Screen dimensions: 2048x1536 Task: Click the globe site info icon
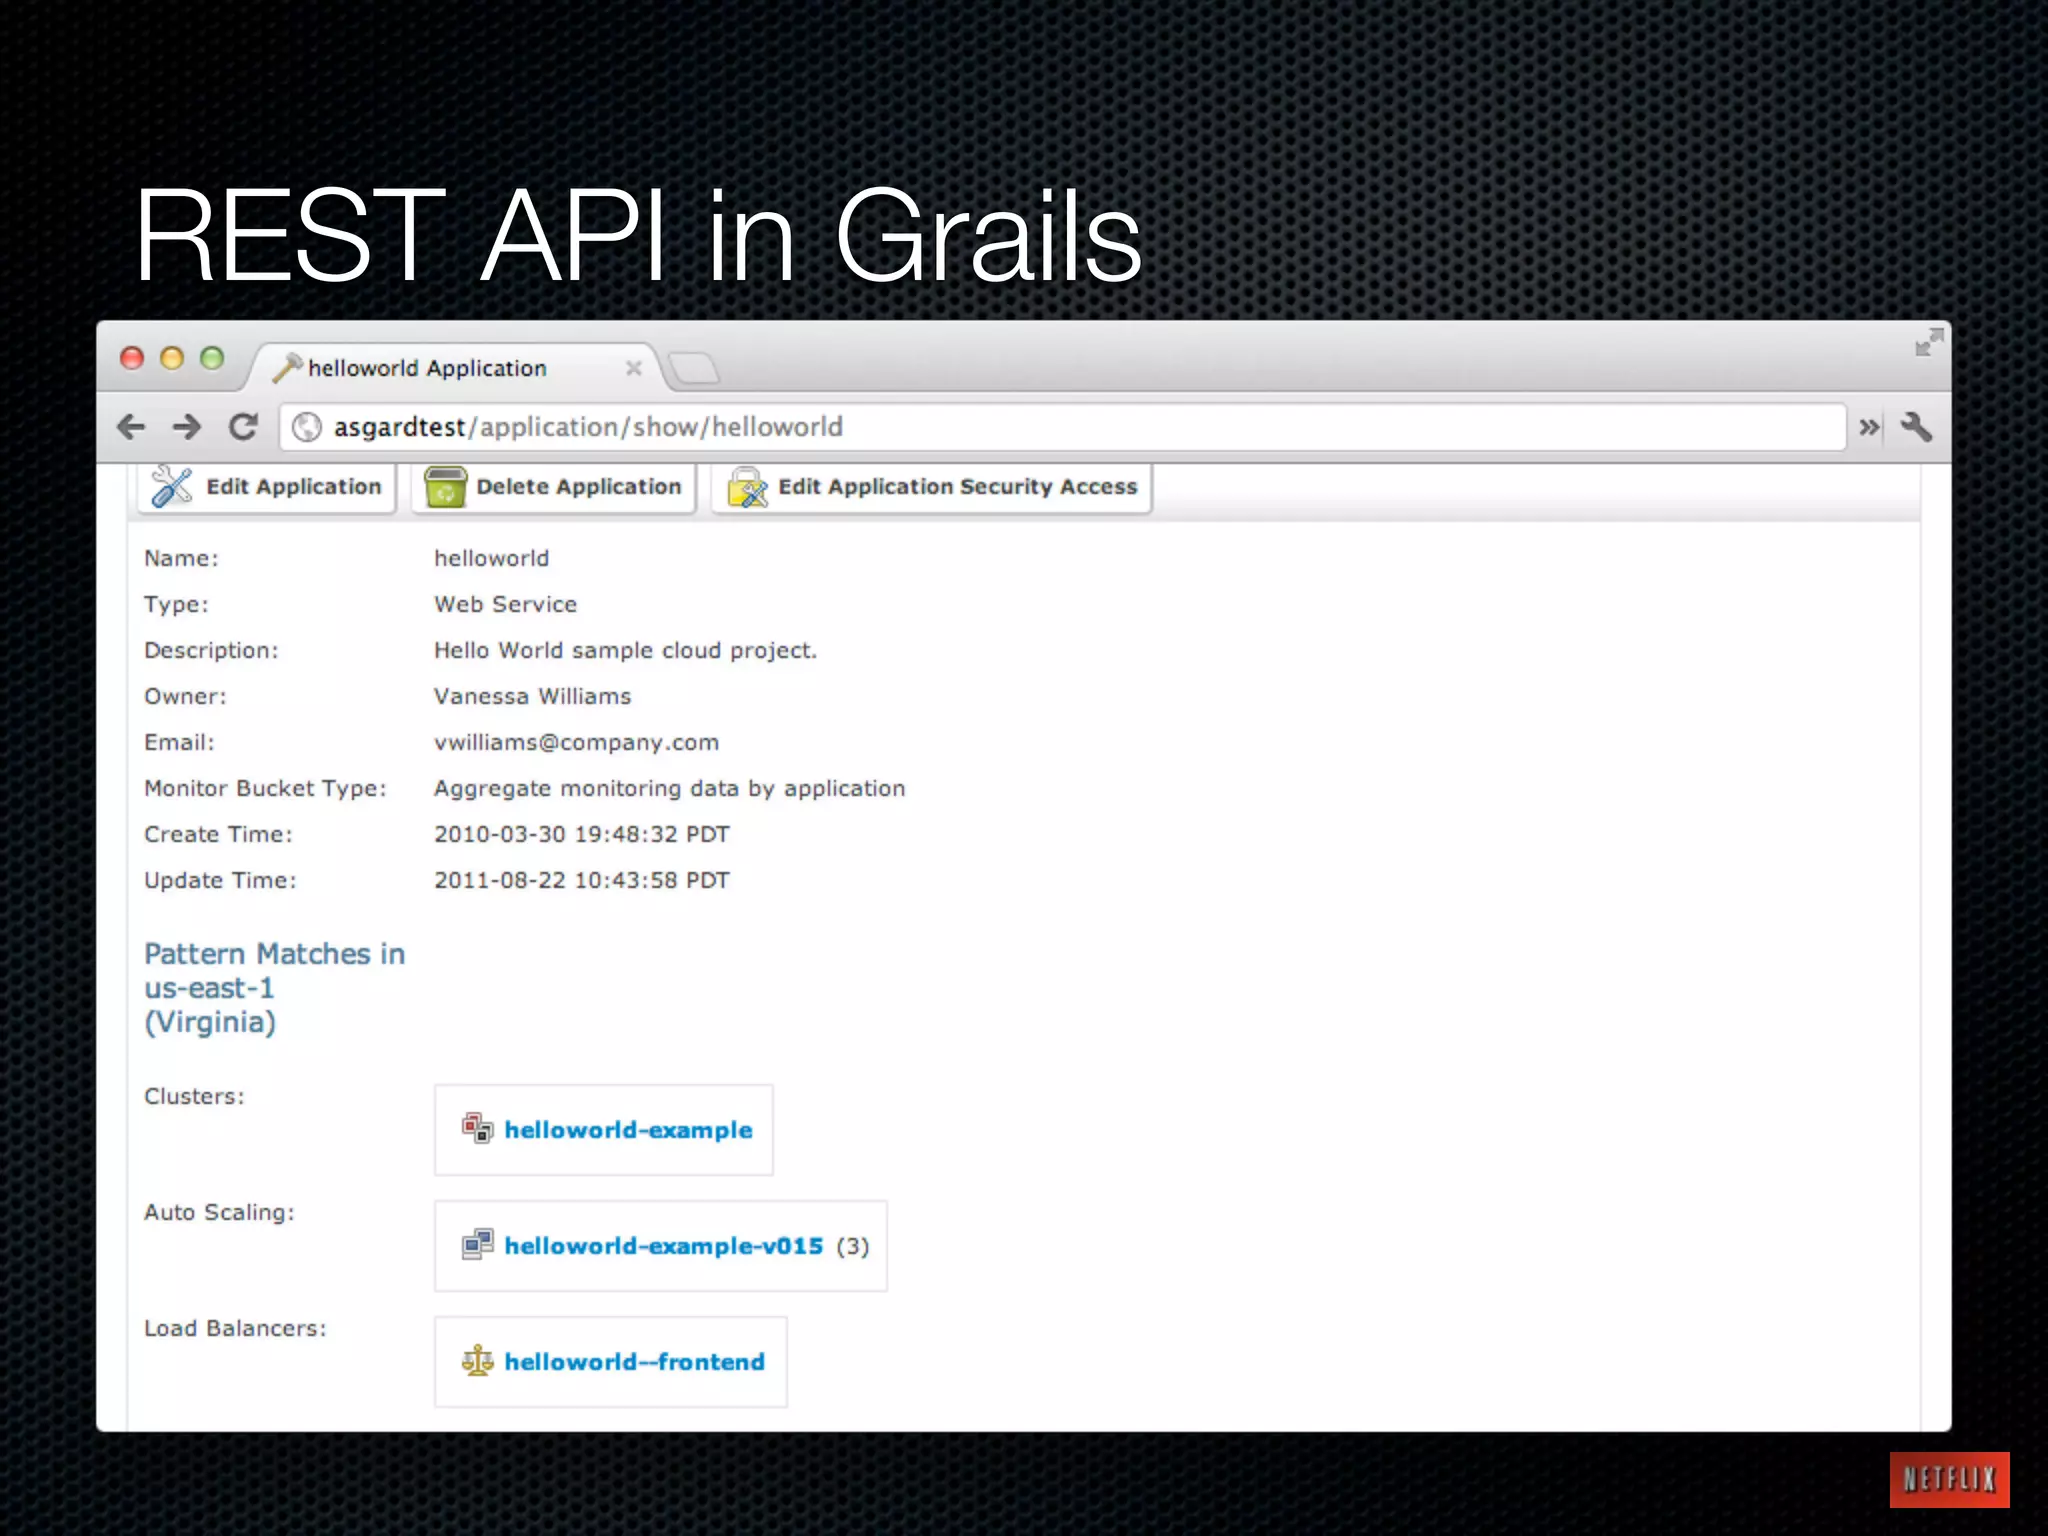tap(307, 428)
